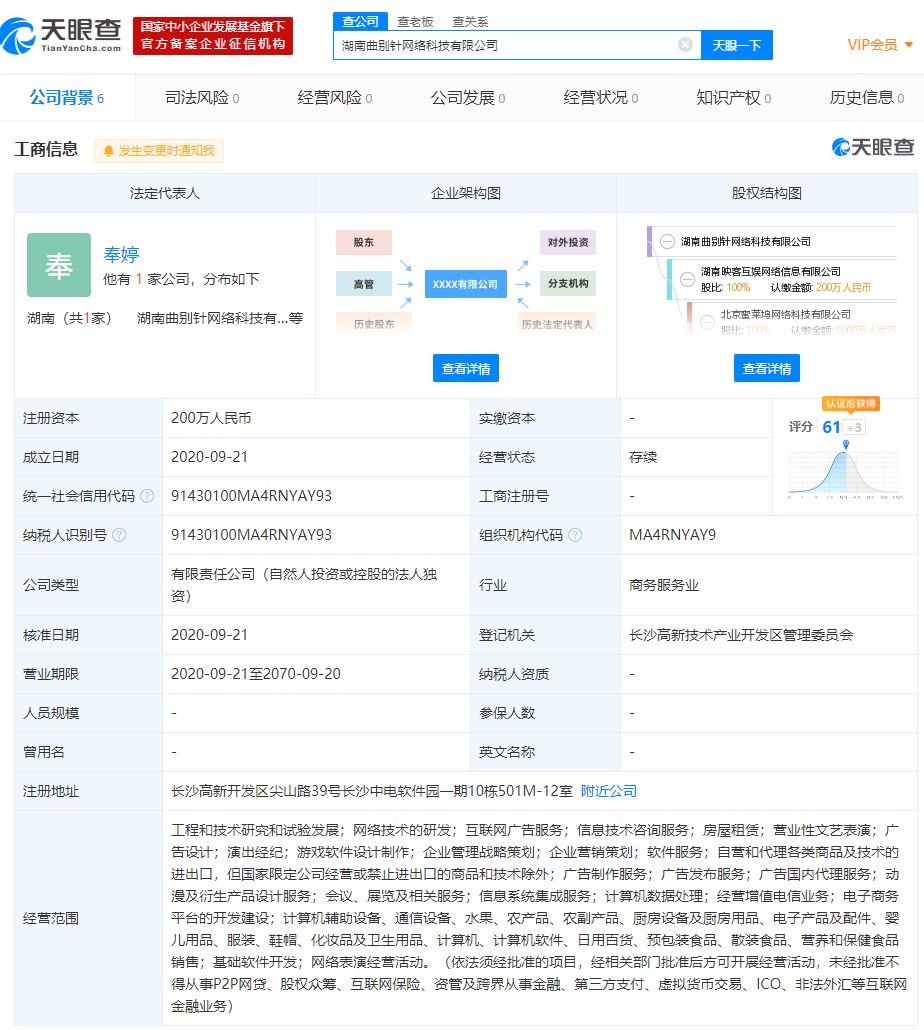Switch to the 查公司 search tab

(x=360, y=22)
